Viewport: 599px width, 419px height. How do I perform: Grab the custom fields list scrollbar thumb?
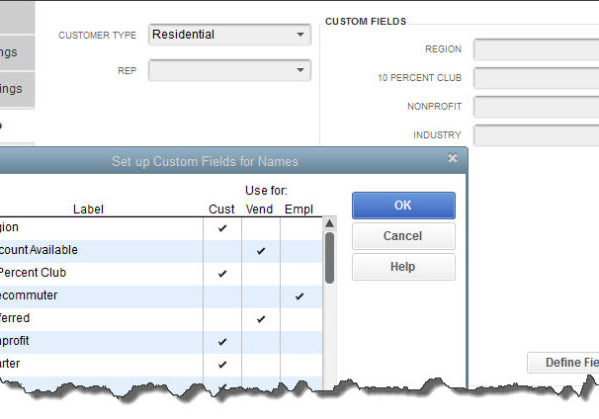[x=329, y=258]
